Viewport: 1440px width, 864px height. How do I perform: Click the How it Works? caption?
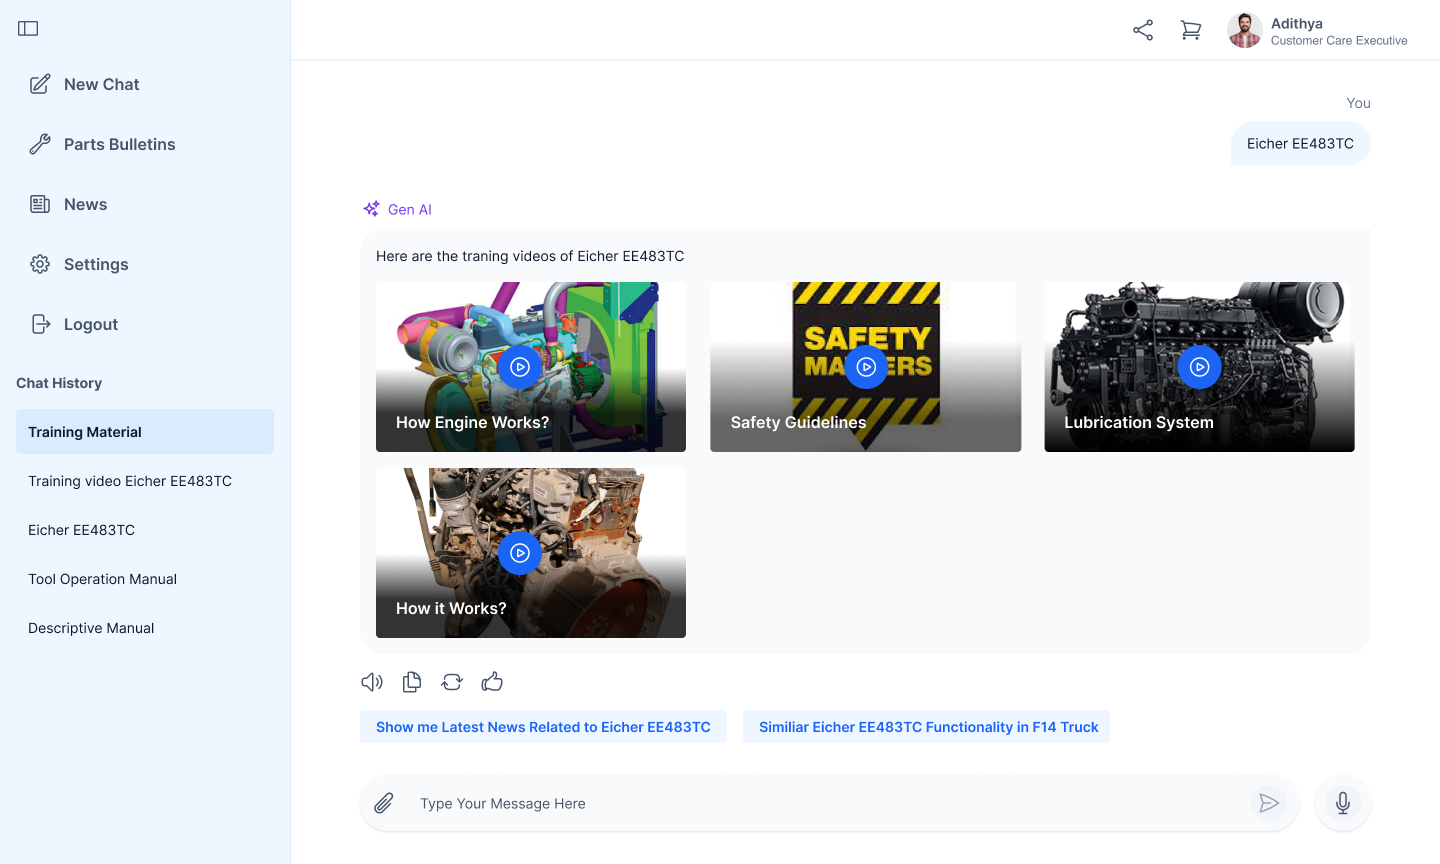tap(451, 608)
